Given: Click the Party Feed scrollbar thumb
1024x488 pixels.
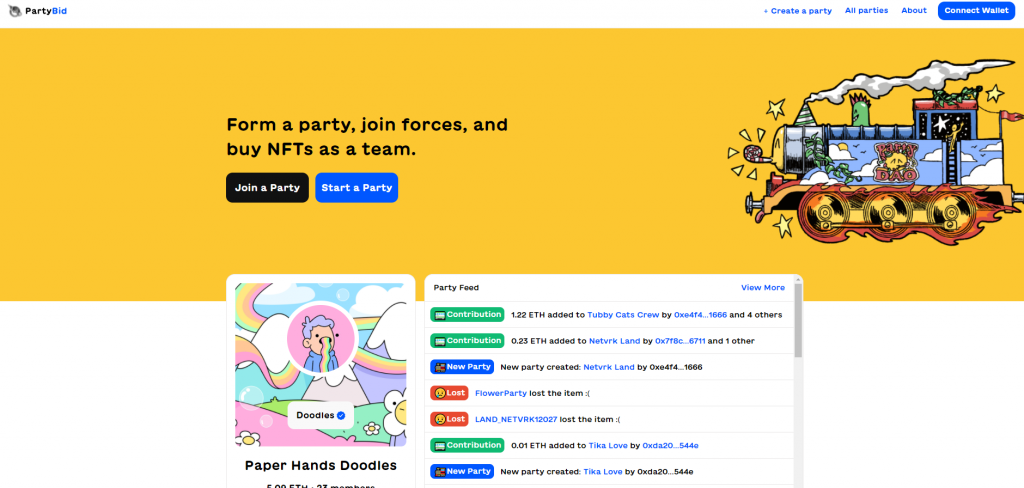Looking at the screenshot, I should [798, 321].
